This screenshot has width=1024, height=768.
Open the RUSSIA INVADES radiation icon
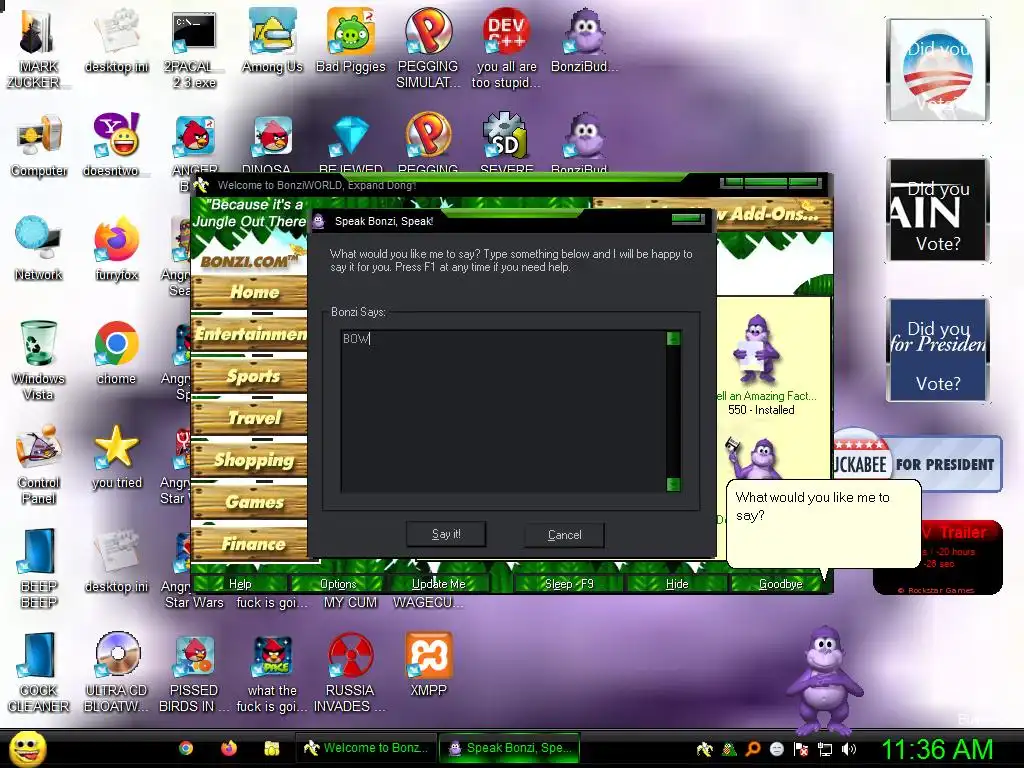[x=350, y=673]
